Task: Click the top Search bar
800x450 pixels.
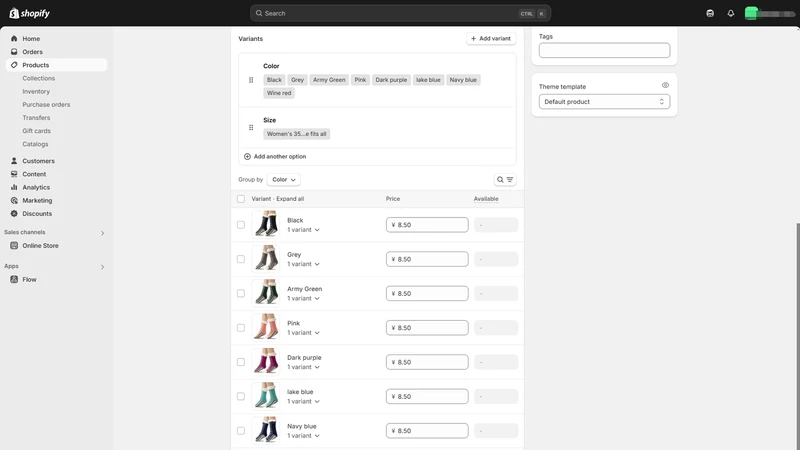Action: (400, 13)
